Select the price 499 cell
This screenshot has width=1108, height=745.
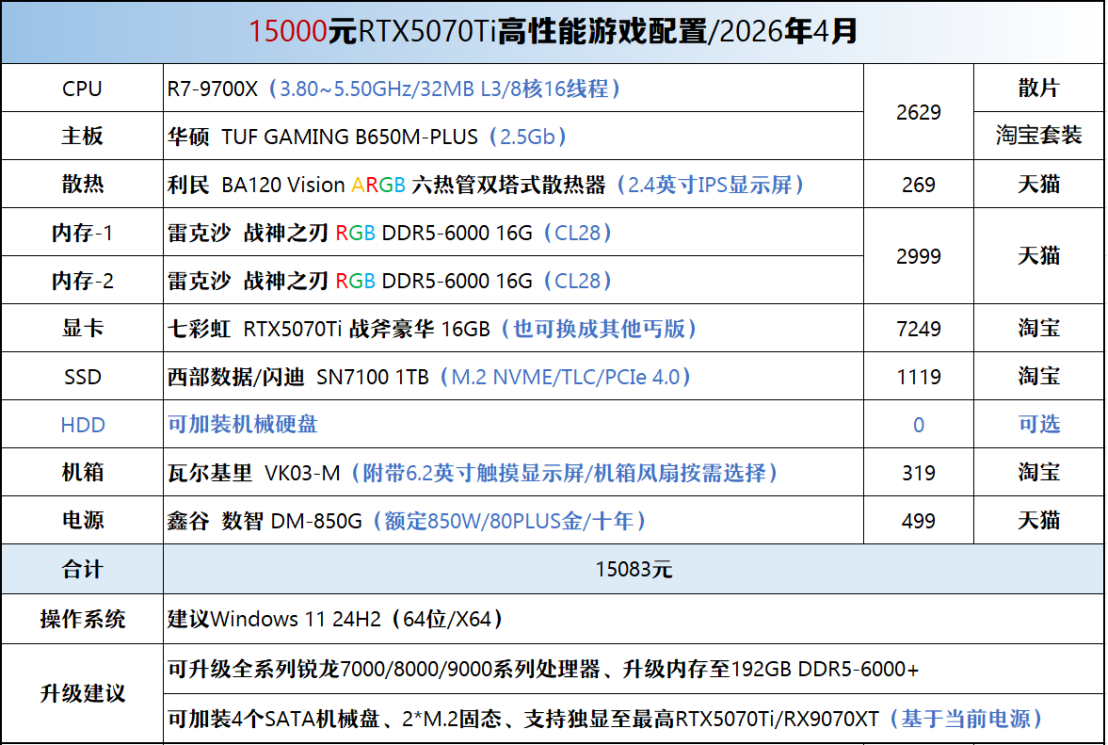pyautogui.click(x=919, y=520)
